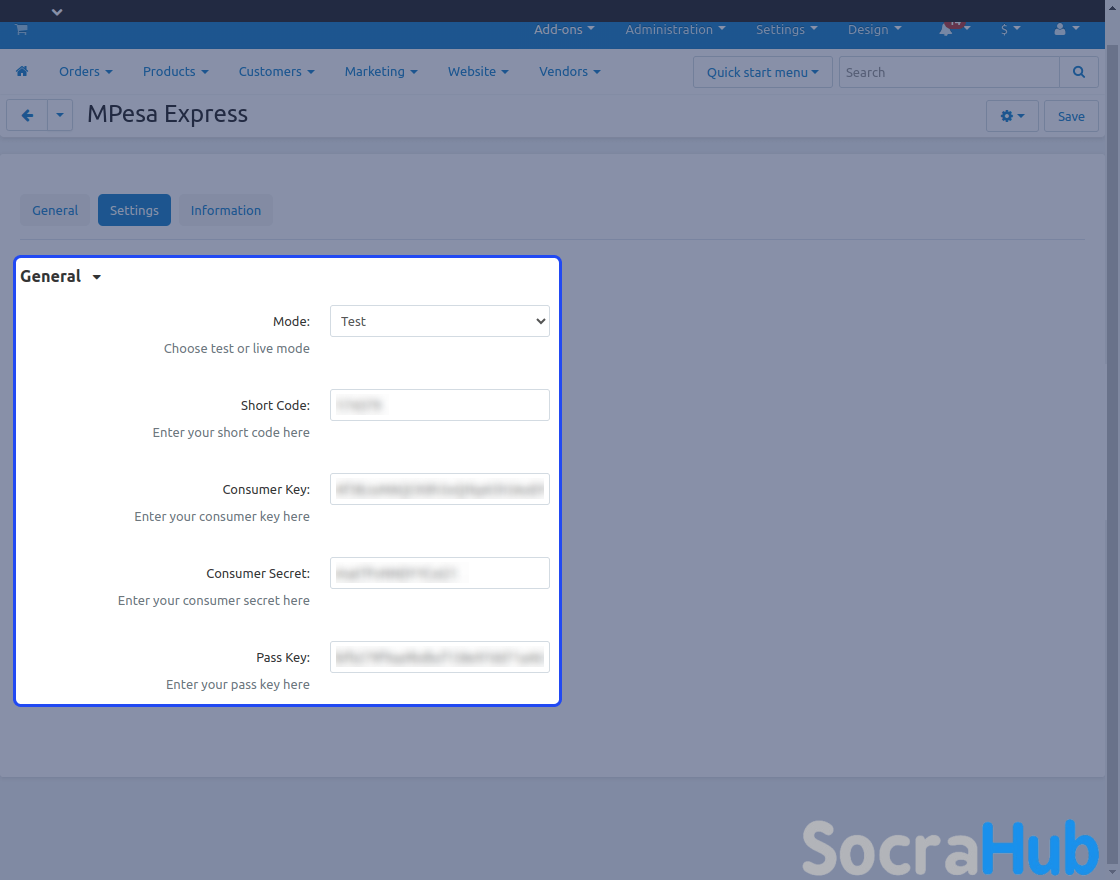The image size is (1120, 880).
Task: Click the search magnifier button
Action: tap(1078, 72)
